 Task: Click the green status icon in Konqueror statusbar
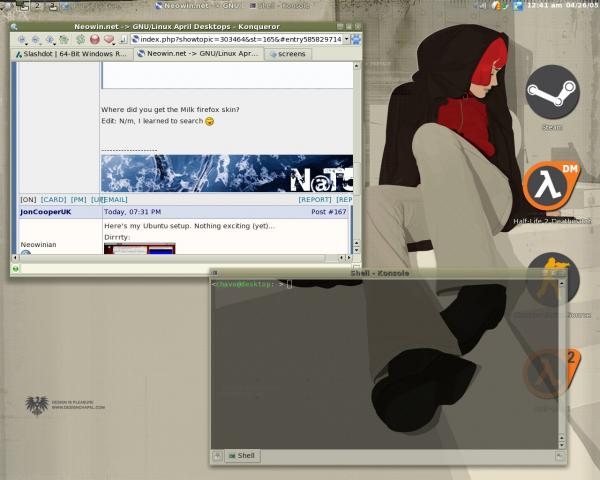coord(15,269)
